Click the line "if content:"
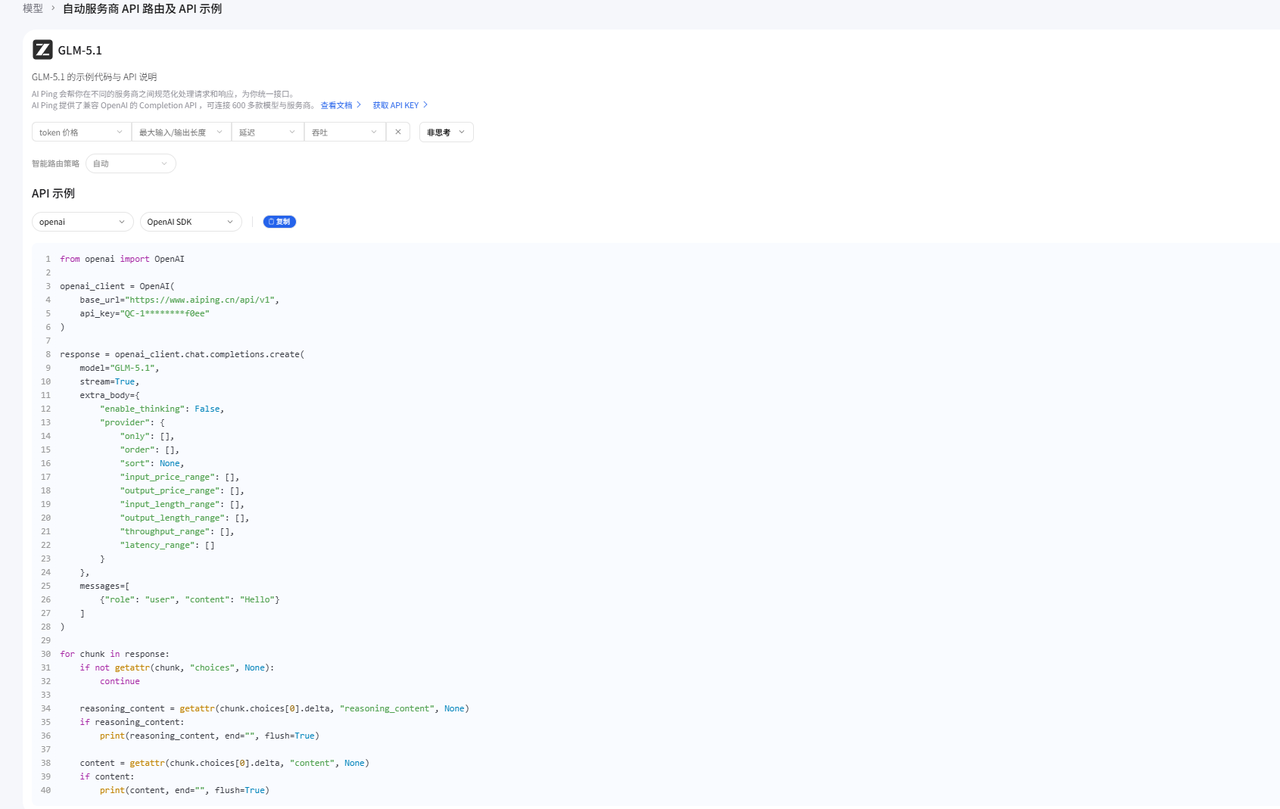This screenshot has height=809, width=1280. tap(107, 777)
